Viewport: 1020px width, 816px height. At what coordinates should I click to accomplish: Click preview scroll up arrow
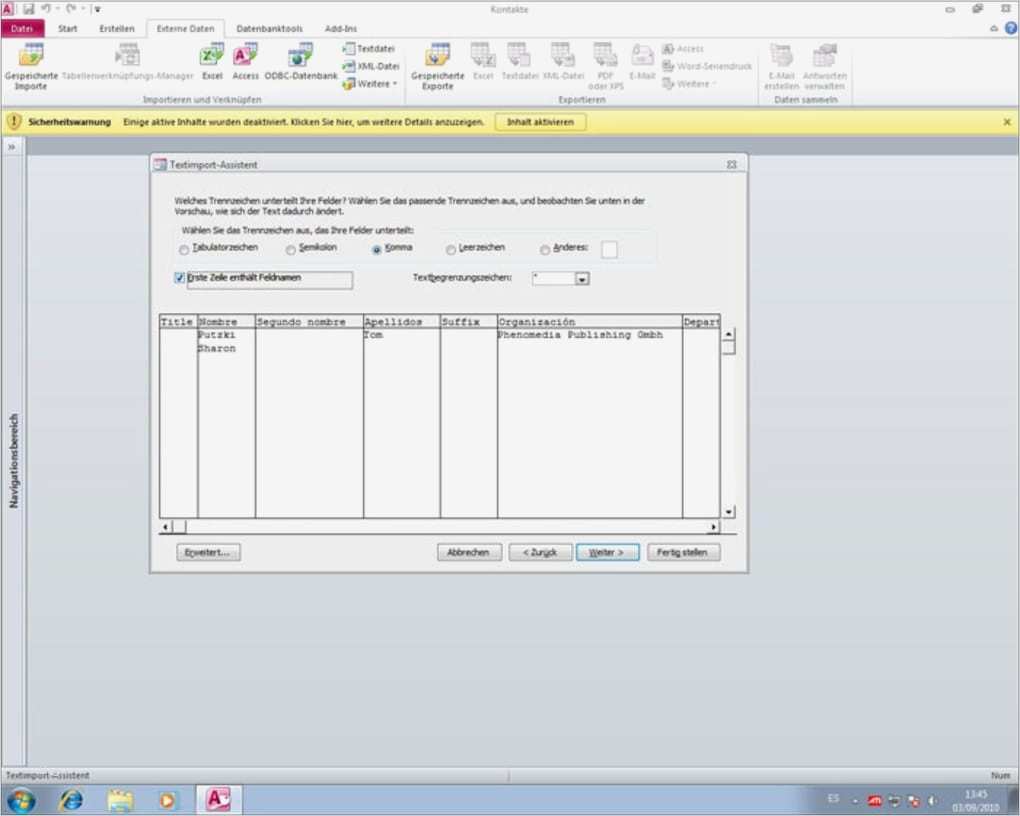(x=729, y=334)
